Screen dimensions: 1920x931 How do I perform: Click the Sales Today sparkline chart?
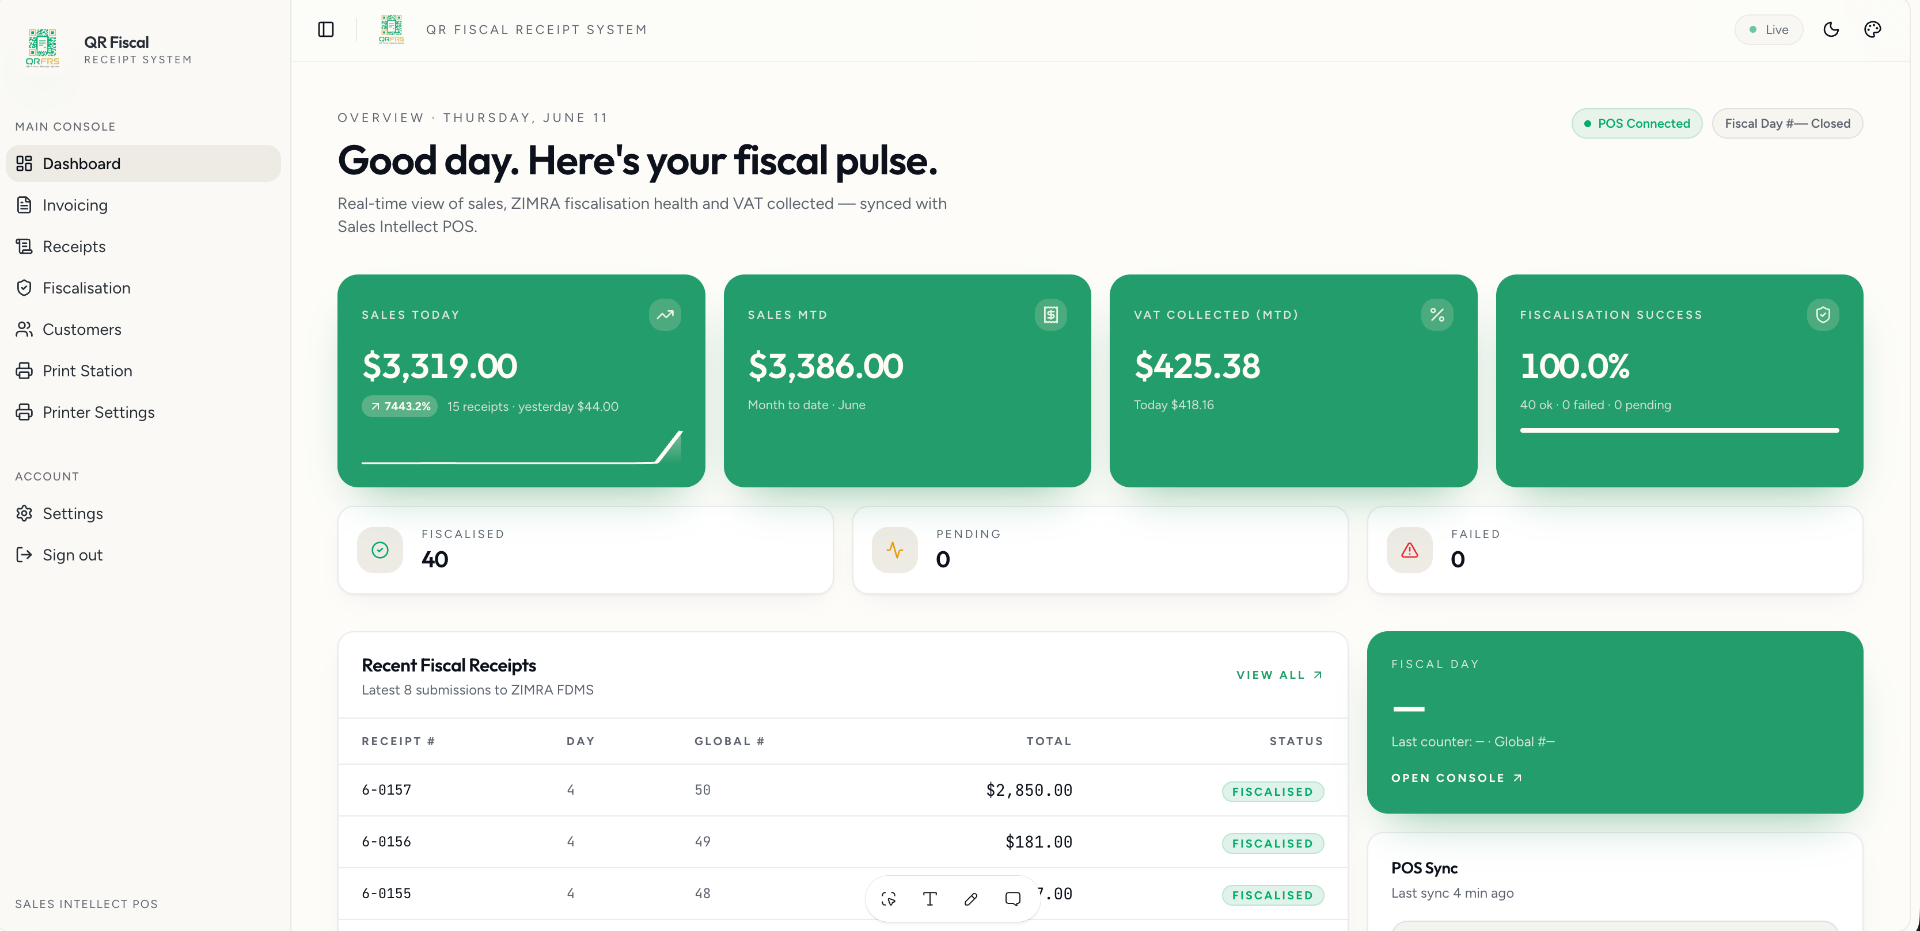click(521, 447)
